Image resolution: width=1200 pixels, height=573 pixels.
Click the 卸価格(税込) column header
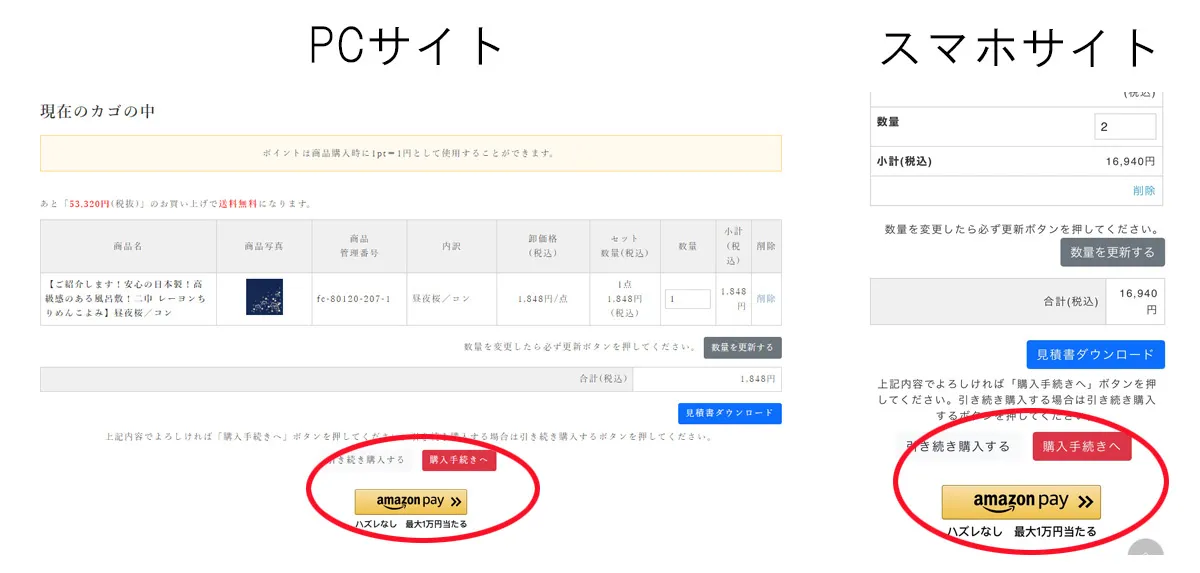coord(543,246)
